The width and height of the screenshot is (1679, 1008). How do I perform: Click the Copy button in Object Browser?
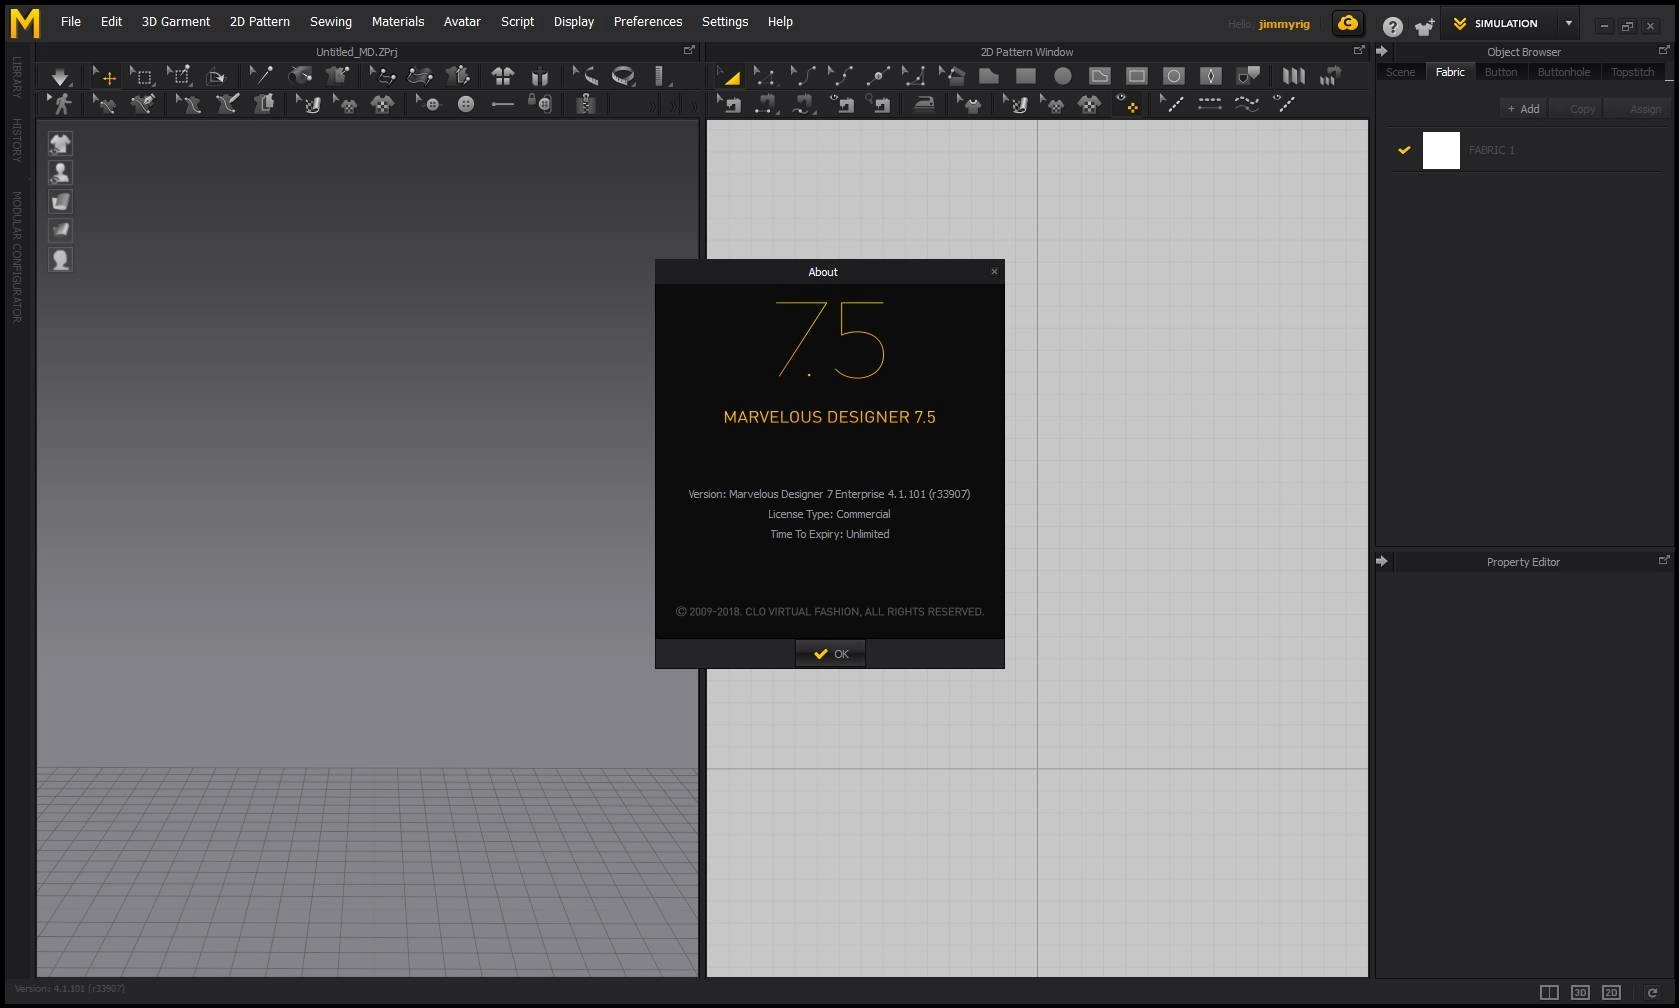[x=1575, y=109]
